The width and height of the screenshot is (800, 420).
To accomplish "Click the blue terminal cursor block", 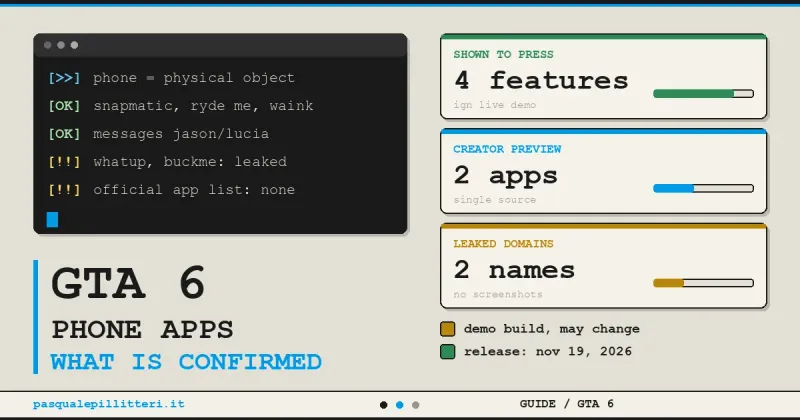I will pyautogui.click(x=52, y=219).
